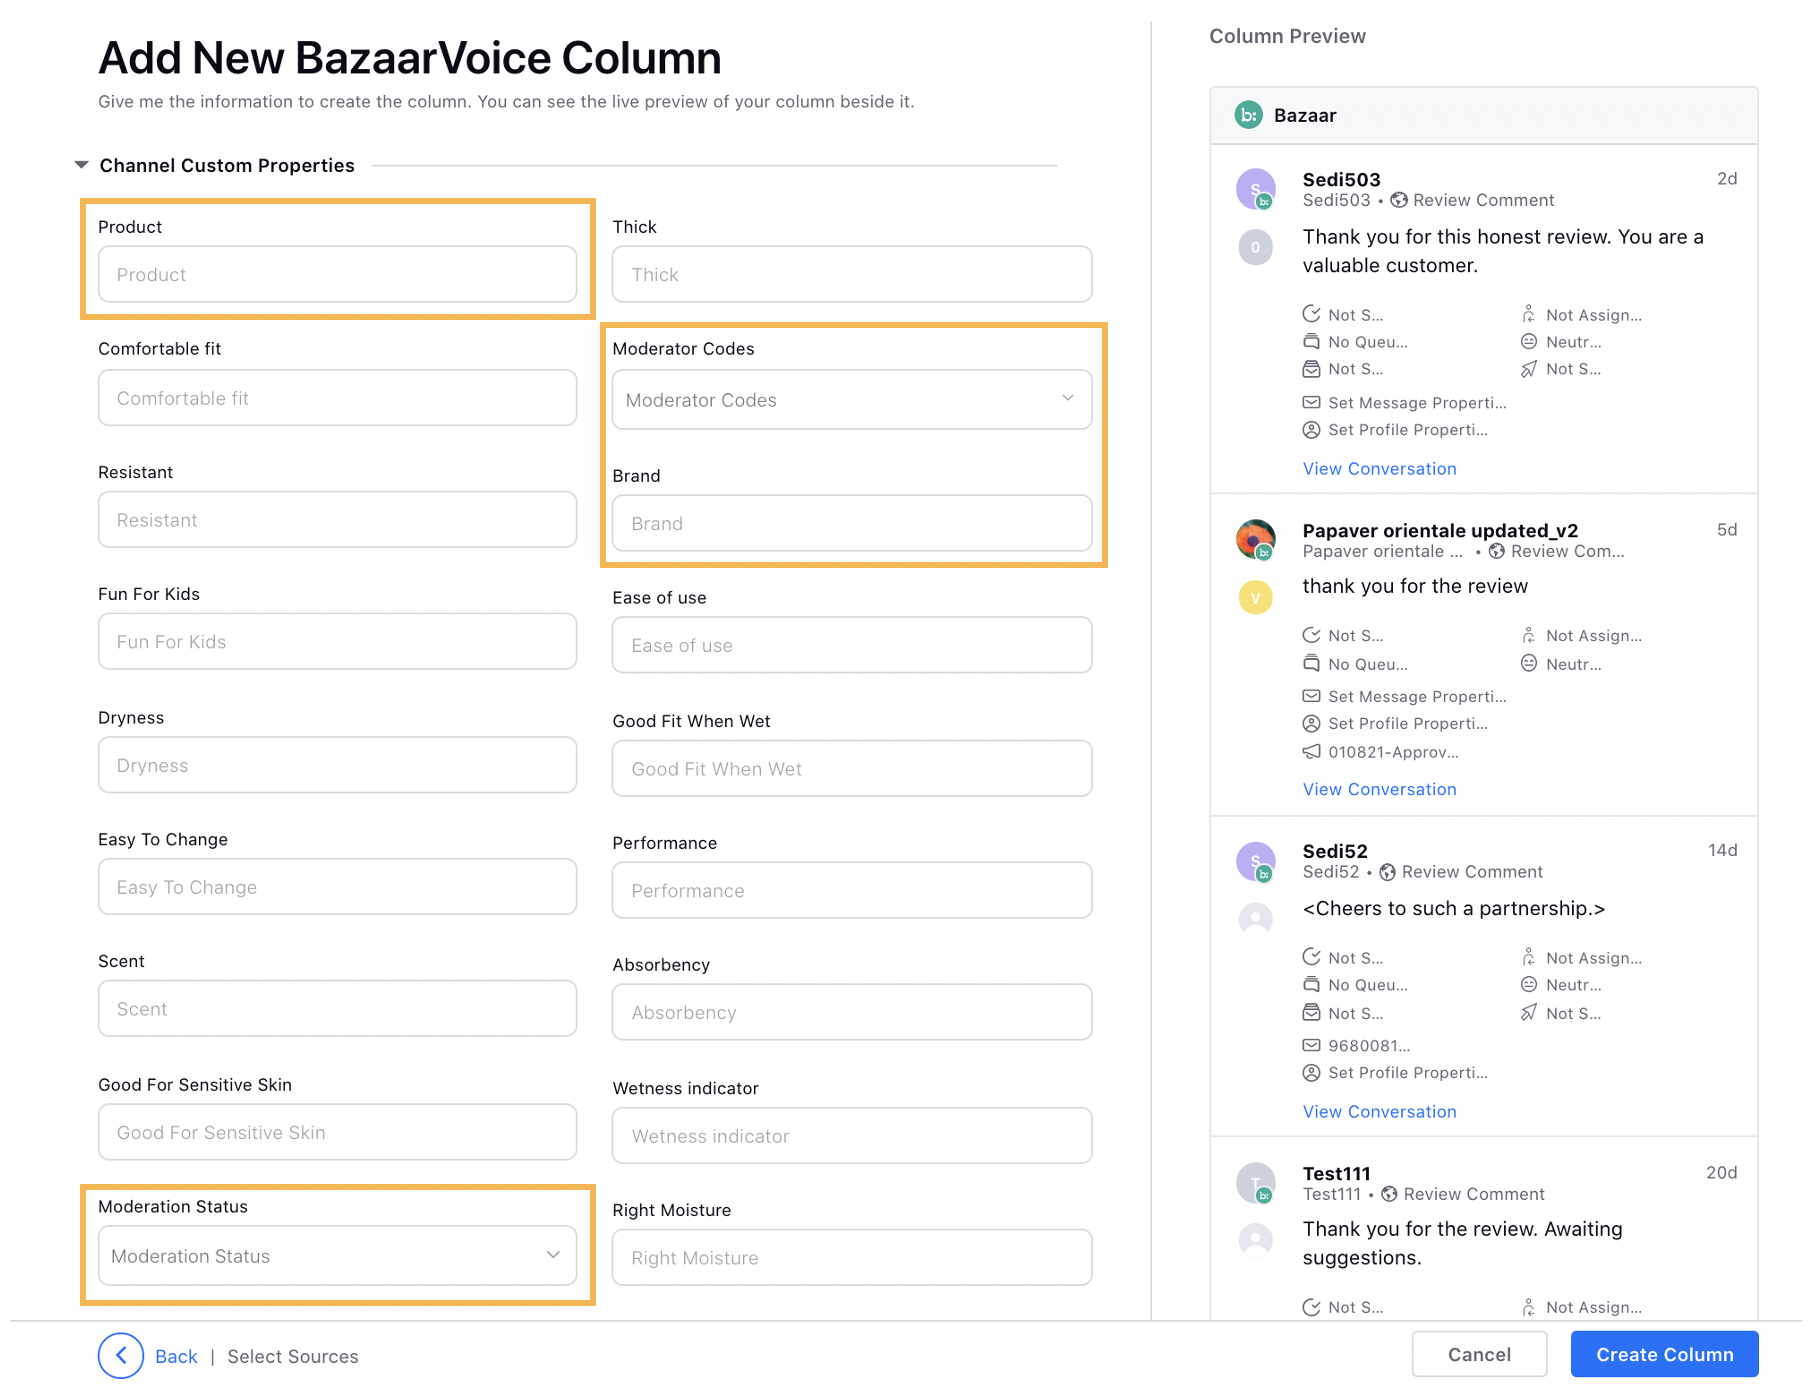Open View Conversation for Papaver orientale
The width and height of the screenshot is (1808, 1392).
pyautogui.click(x=1379, y=789)
